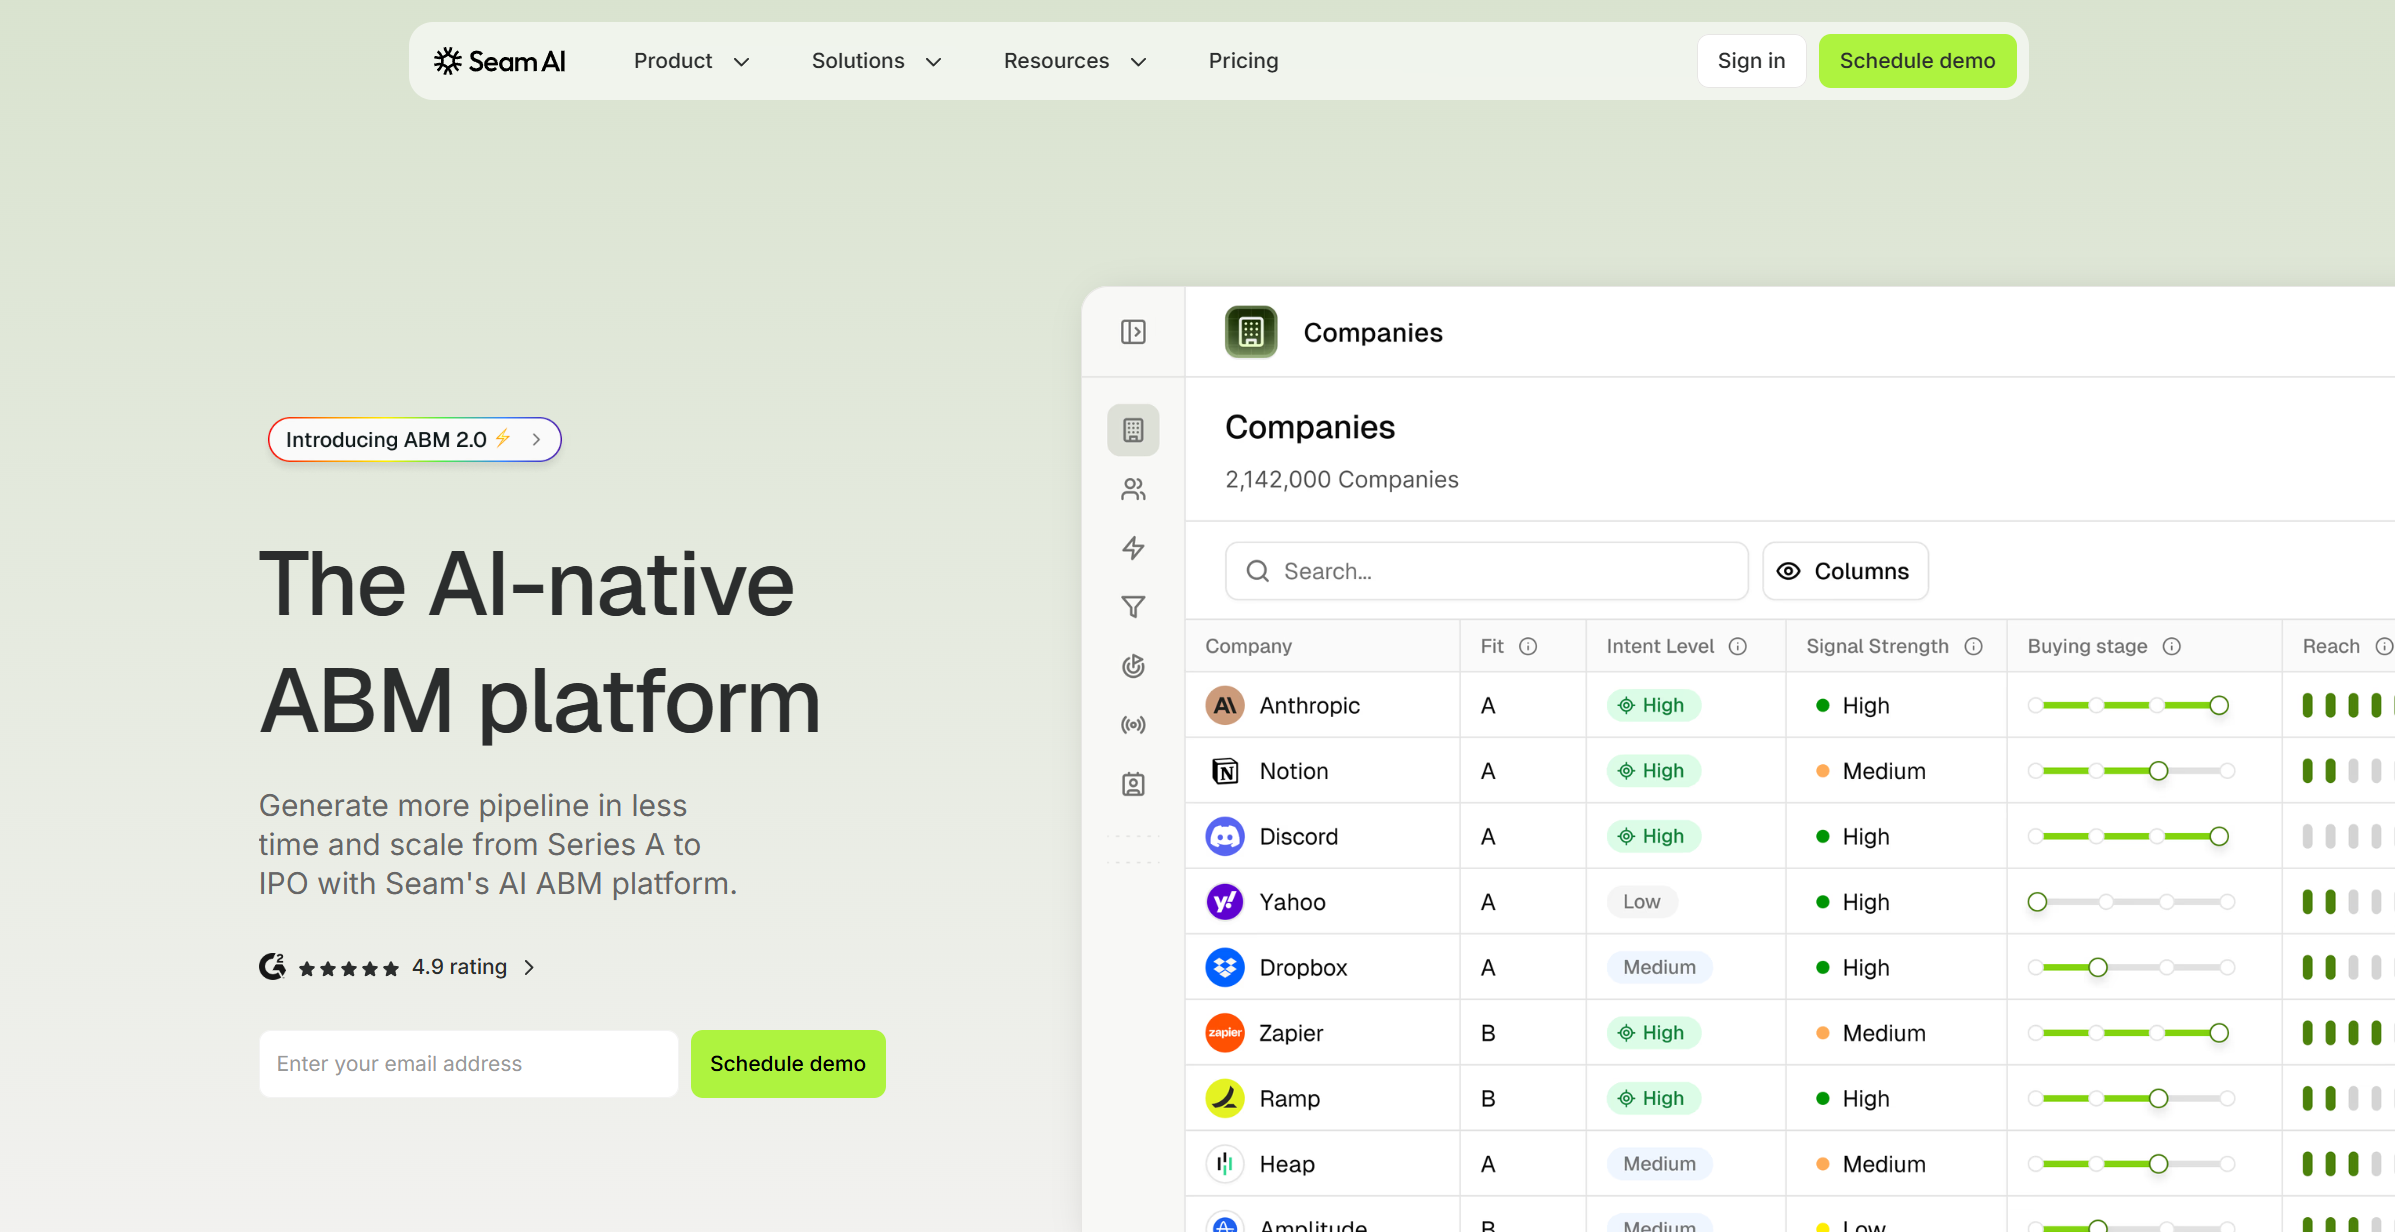
Task: Click the companies Search field
Action: (1486, 571)
